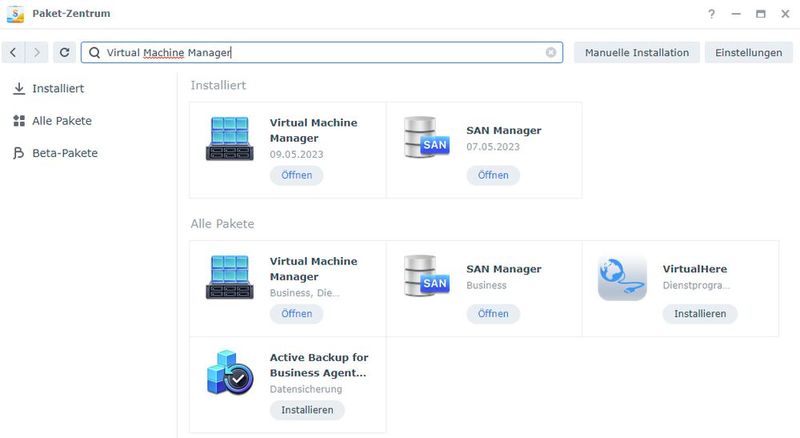Click Business, Die... category label
Image resolution: width=800 pixels, height=438 pixels.
pyautogui.click(x=305, y=293)
